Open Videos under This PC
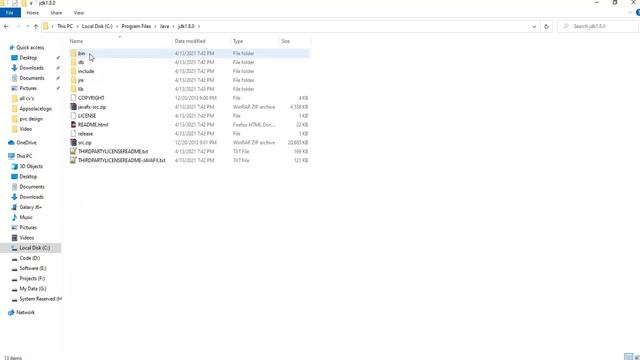The image size is (640, 360). [x=27, y=238]
